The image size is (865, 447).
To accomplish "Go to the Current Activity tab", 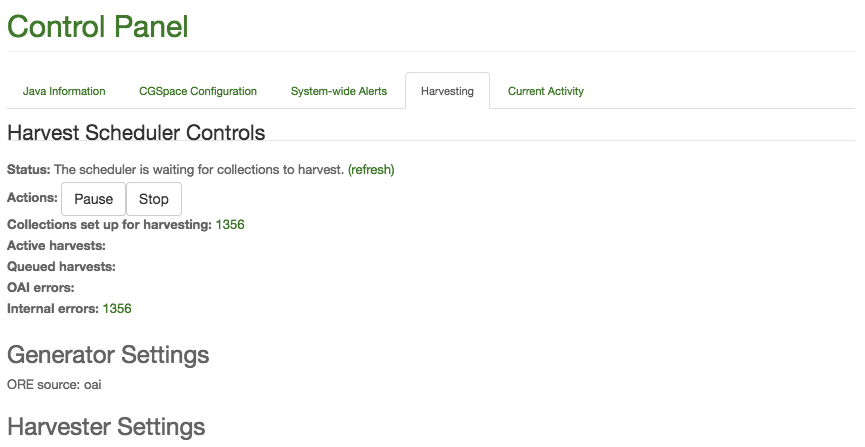I will point(546,91).
